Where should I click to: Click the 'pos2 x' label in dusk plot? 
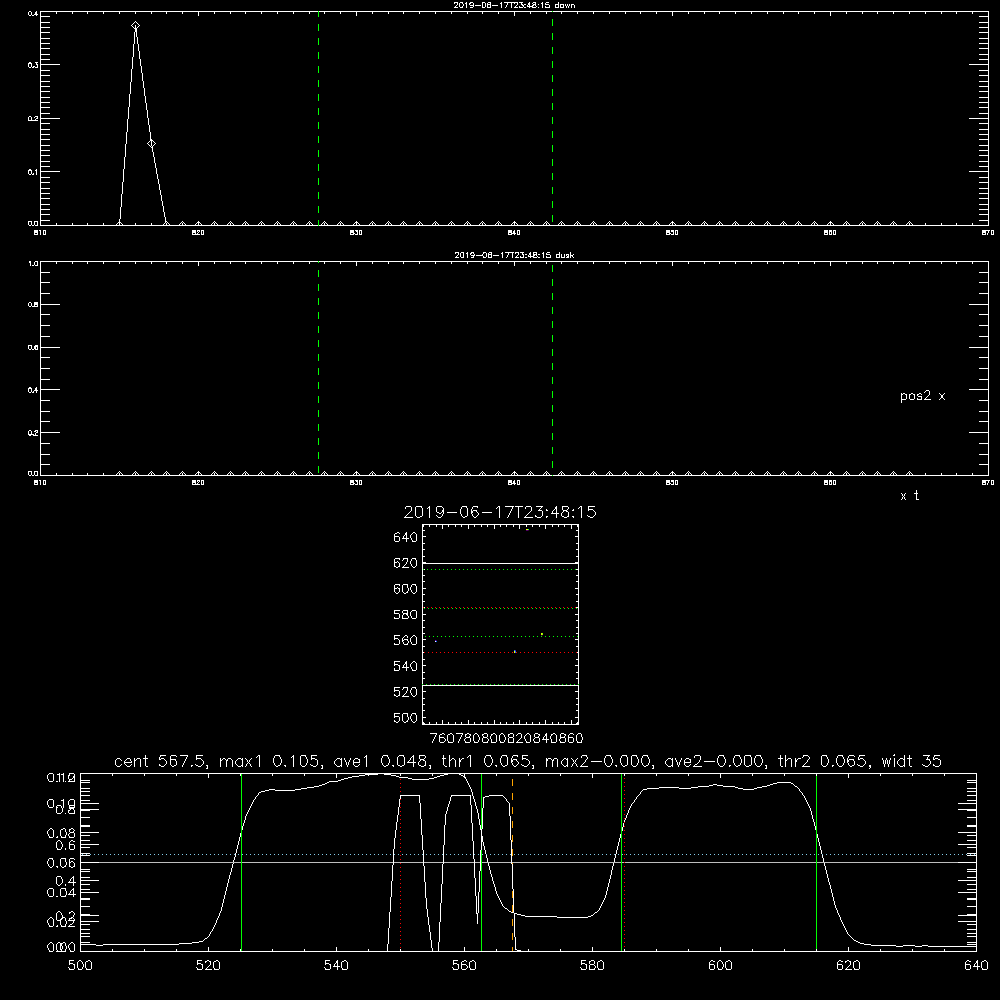tap(922, 396)
